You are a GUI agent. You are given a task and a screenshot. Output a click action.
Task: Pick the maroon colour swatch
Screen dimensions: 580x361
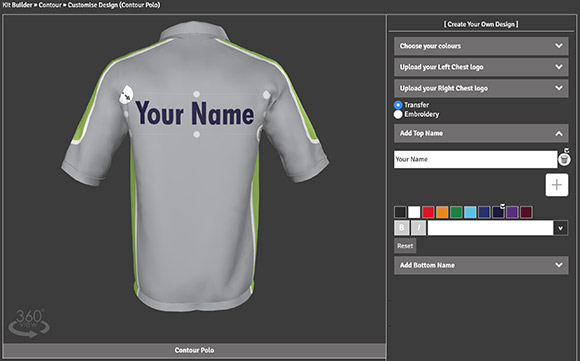526,212
